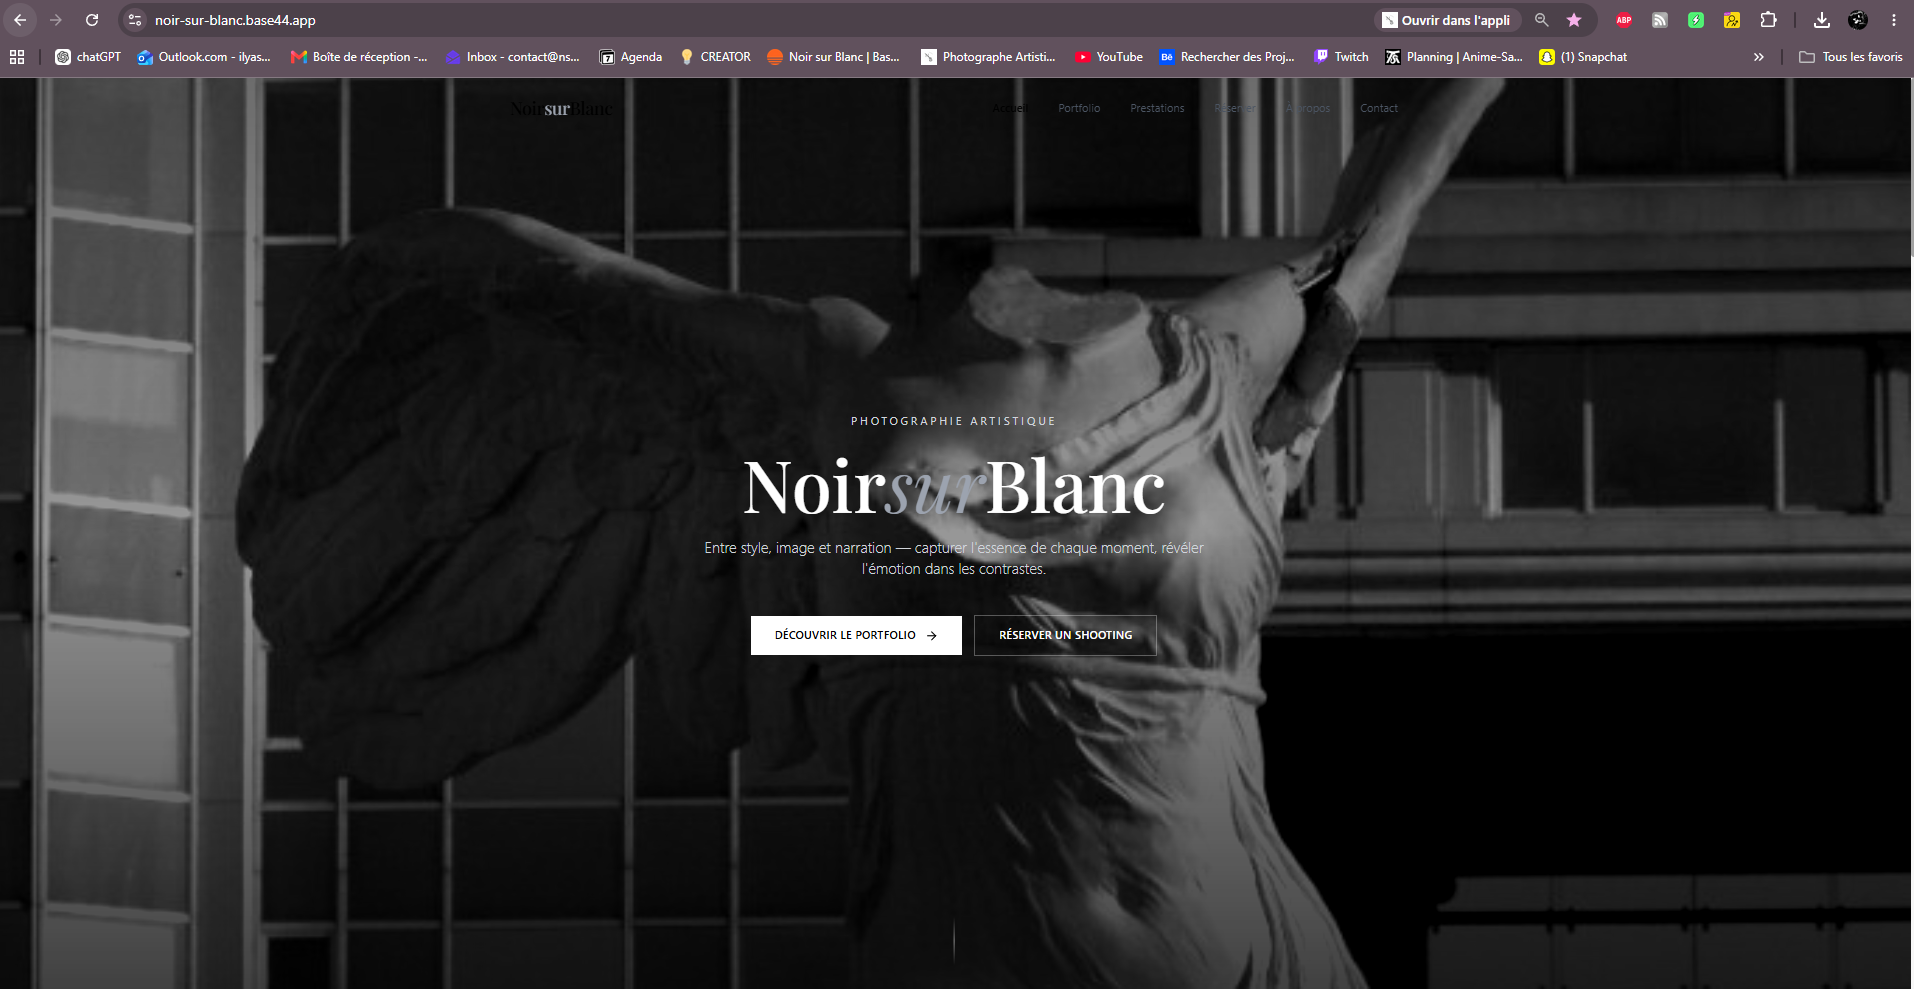
Task: Open the Outlook.com bookmark
Action: [204, 57]
